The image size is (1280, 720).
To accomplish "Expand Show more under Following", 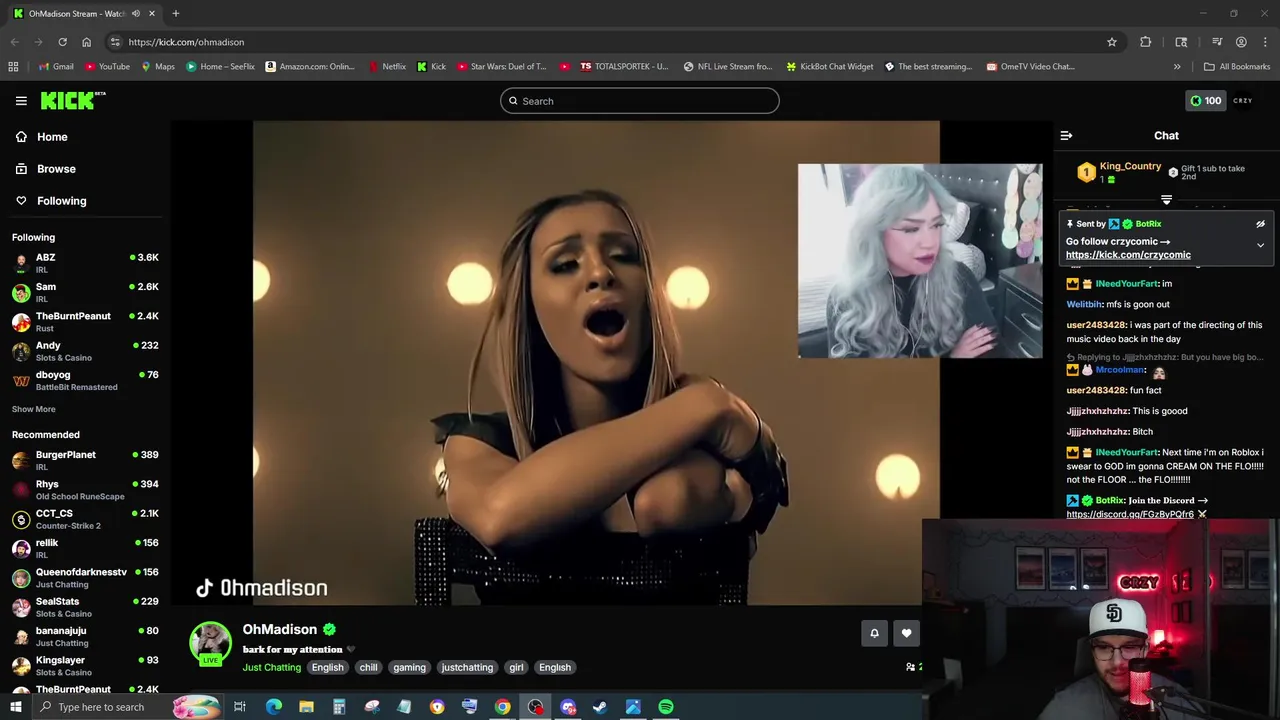I will (34, 409).
